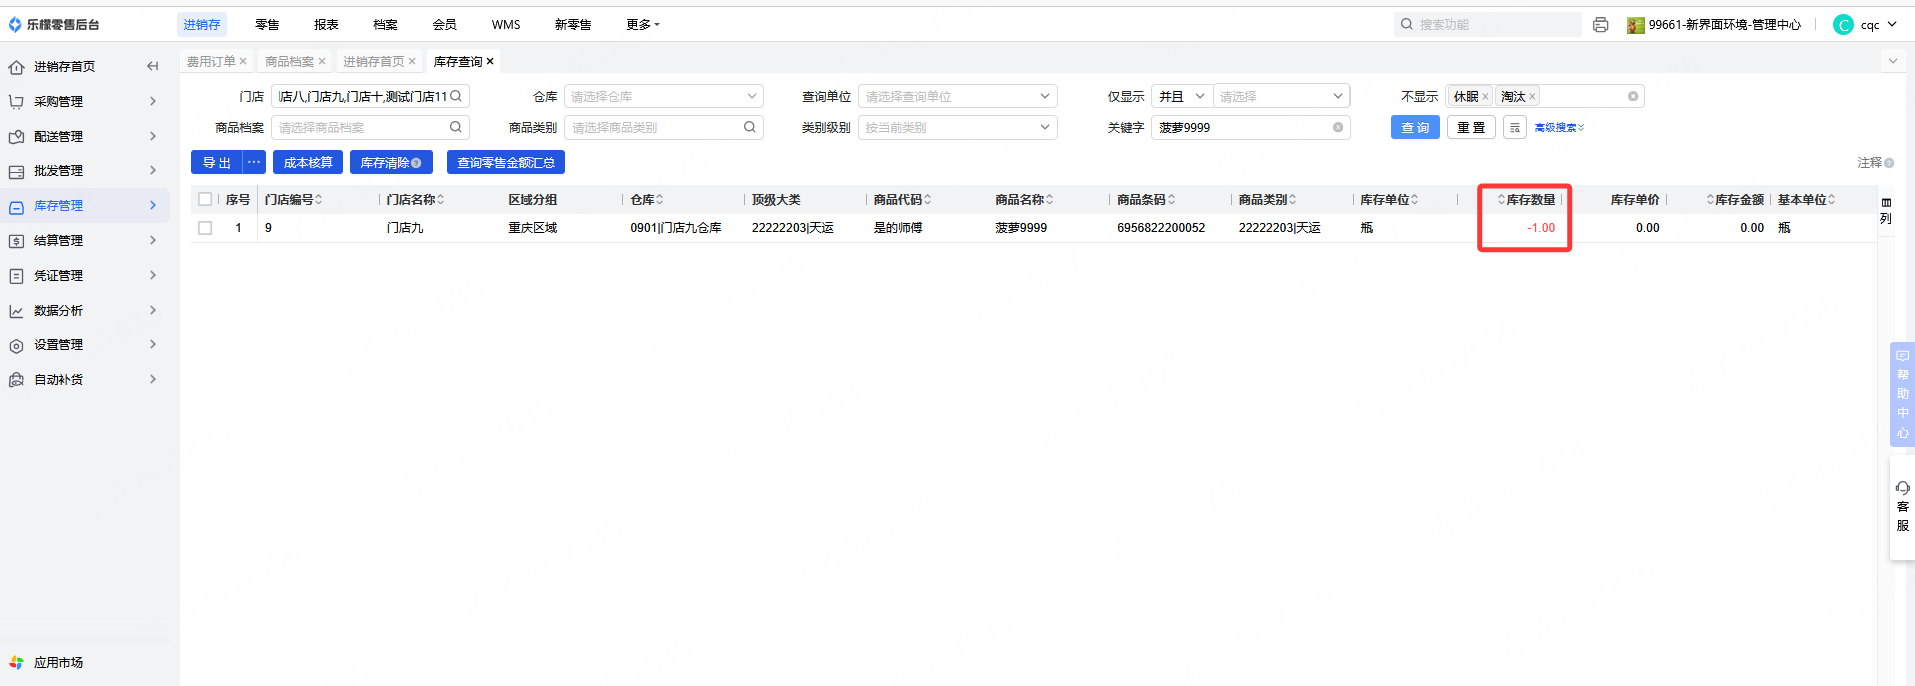Viewport: 1915px width, 686px height.
Task: Sort by 商品代码 column
Action: (x=927, y=200)
